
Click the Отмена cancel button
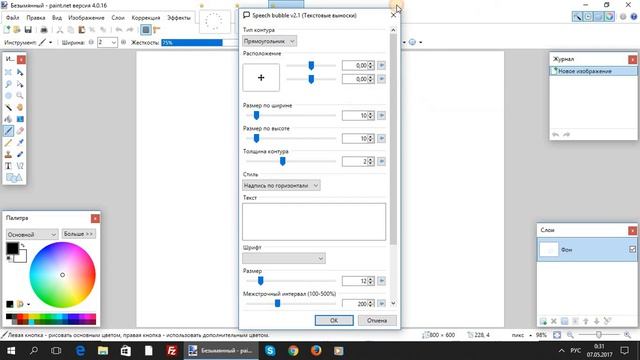click(377, 320)
